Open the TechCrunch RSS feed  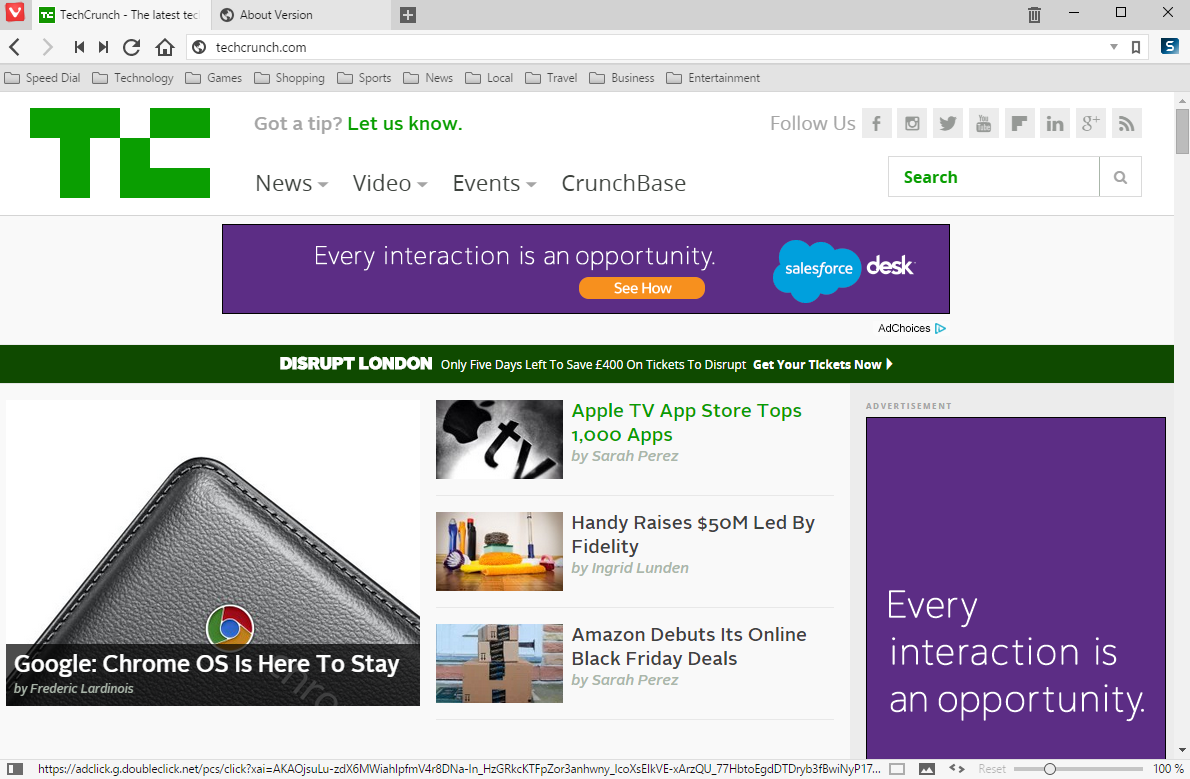[1126, 123]
